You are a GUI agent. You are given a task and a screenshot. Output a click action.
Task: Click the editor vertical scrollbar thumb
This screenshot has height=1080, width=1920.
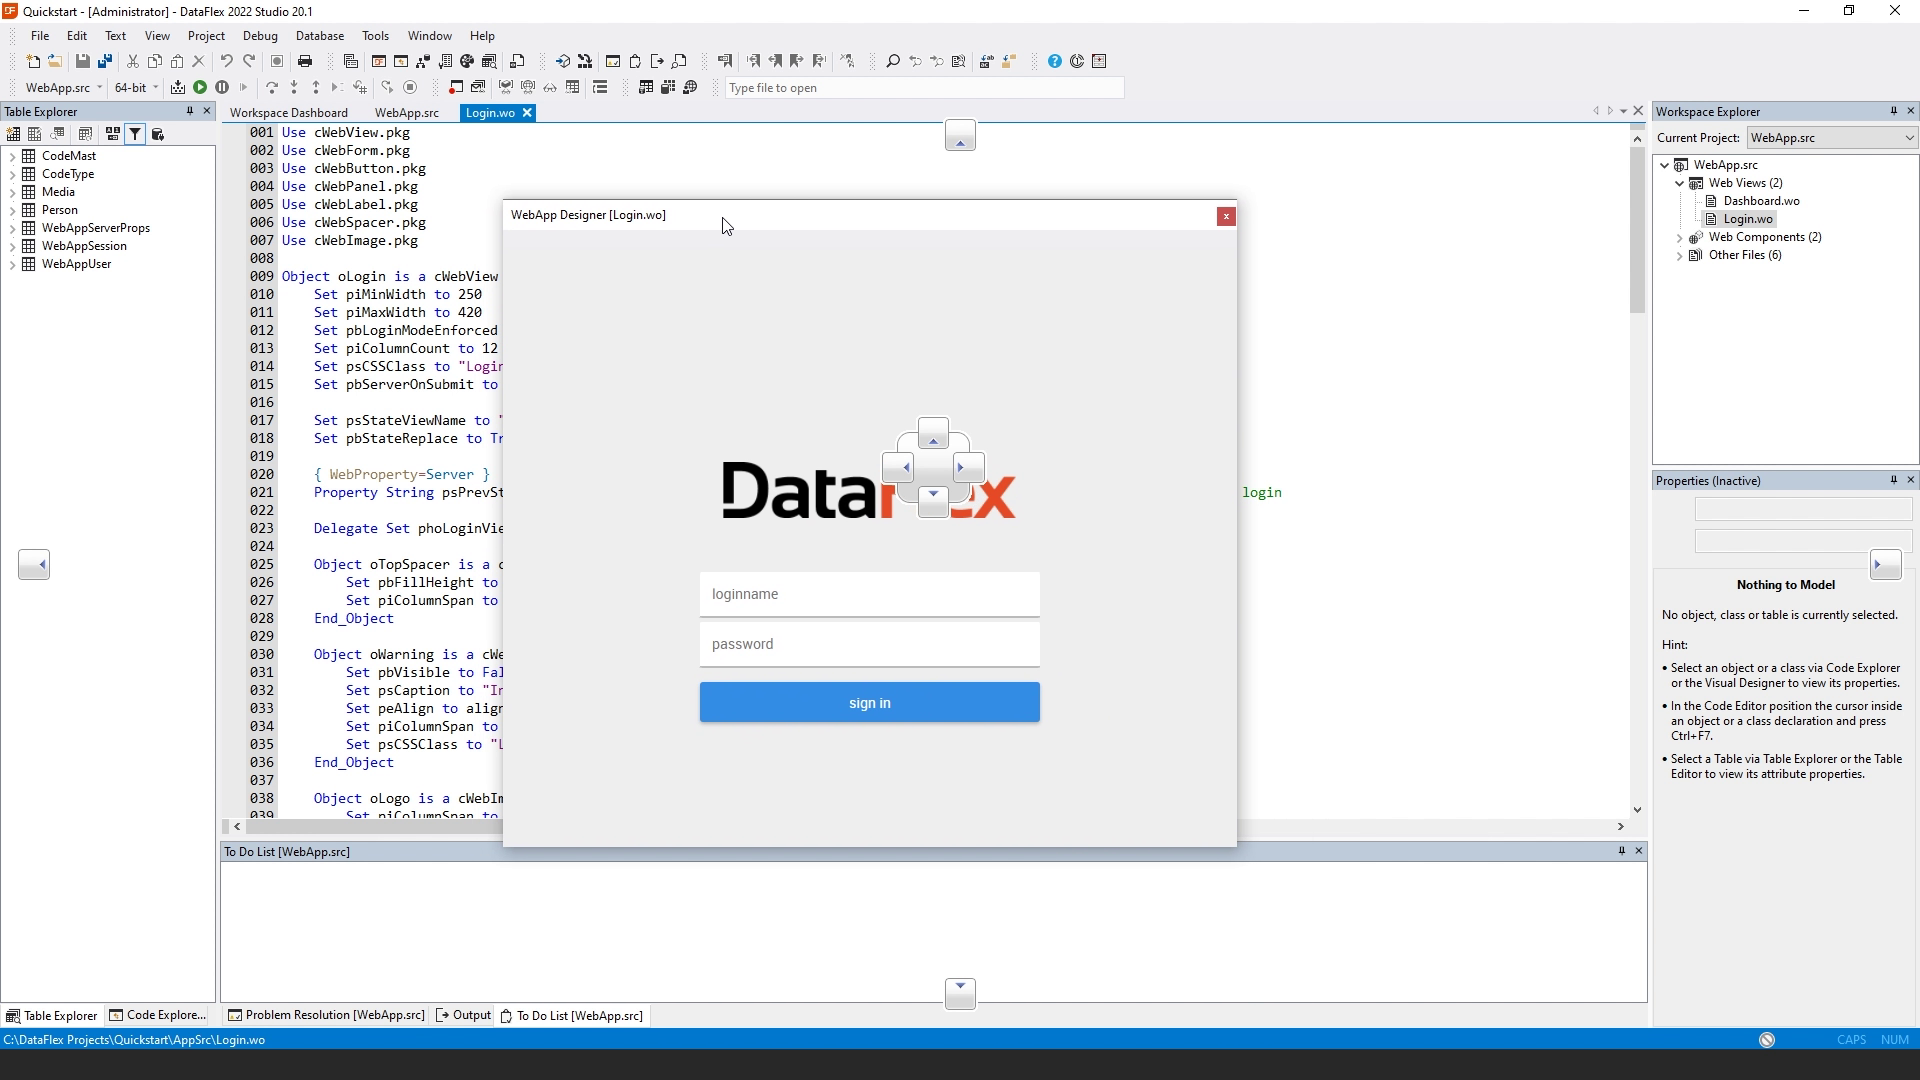pos(1637,229)
